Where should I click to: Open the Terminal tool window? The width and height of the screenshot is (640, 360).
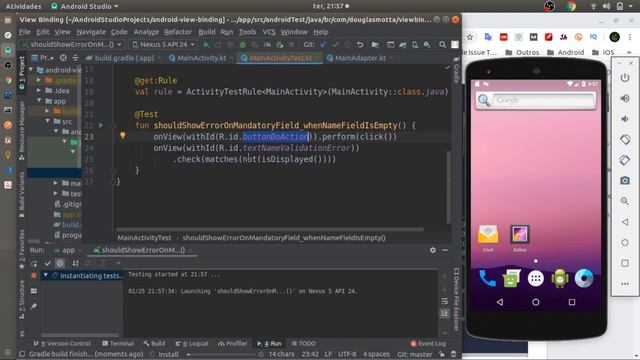tap(118, 343)
